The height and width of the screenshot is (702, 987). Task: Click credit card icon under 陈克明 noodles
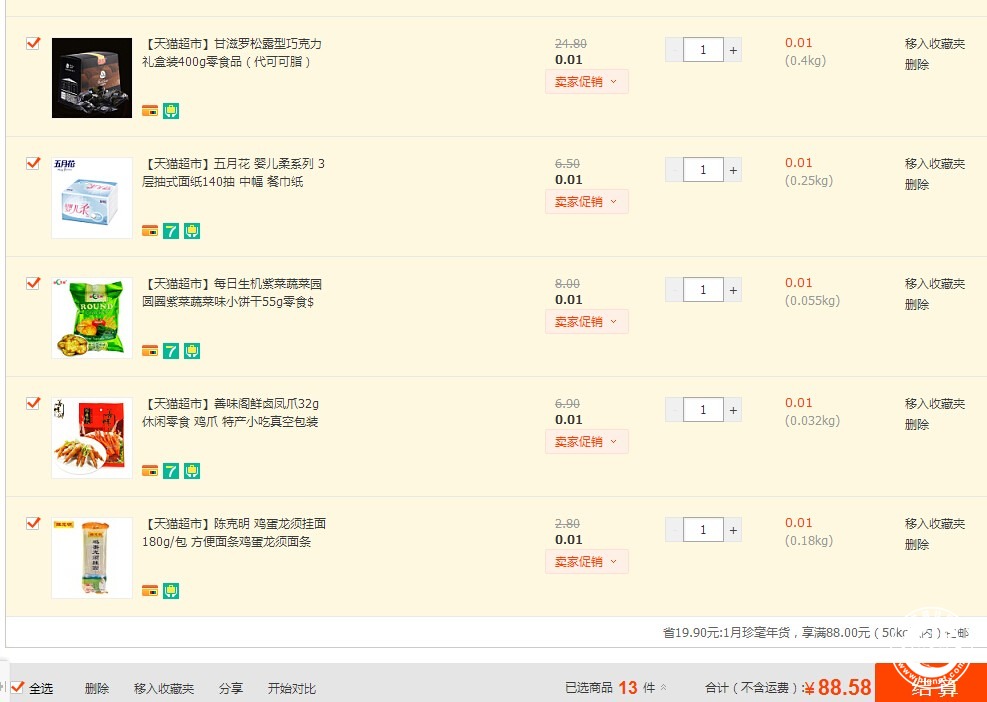click(150, 591)
